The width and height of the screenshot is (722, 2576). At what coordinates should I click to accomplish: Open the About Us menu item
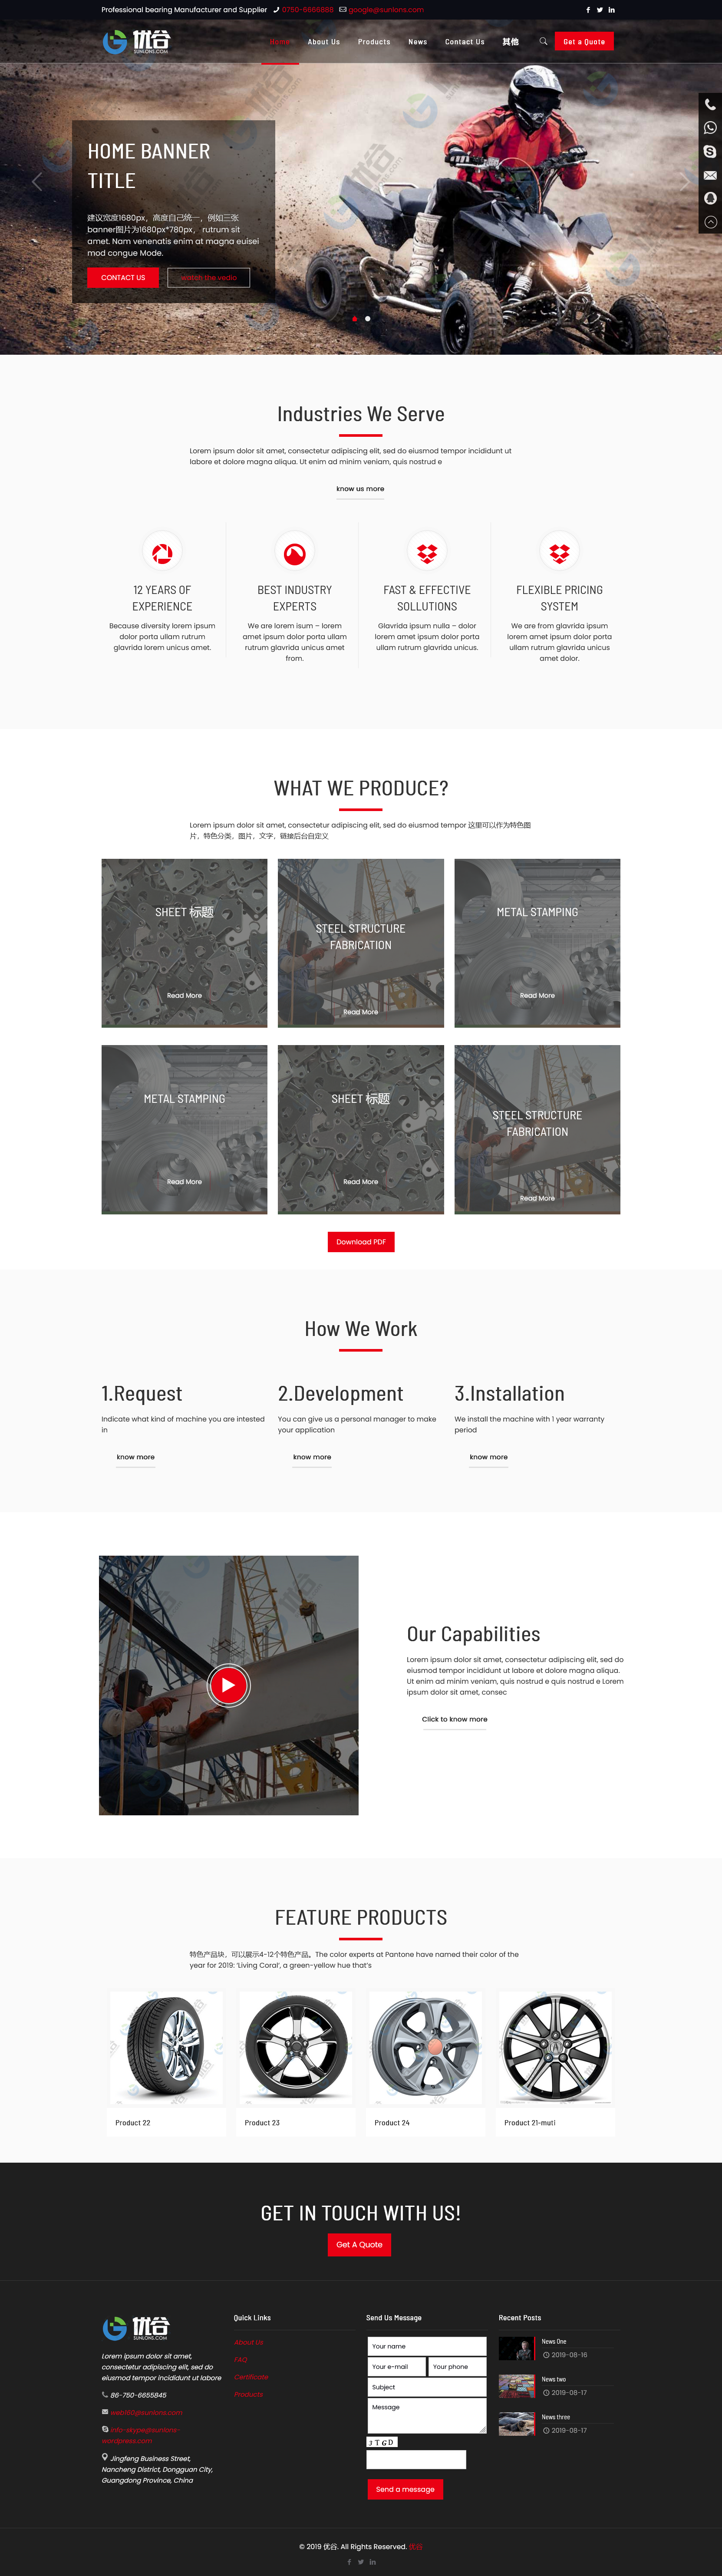[324, 42]
